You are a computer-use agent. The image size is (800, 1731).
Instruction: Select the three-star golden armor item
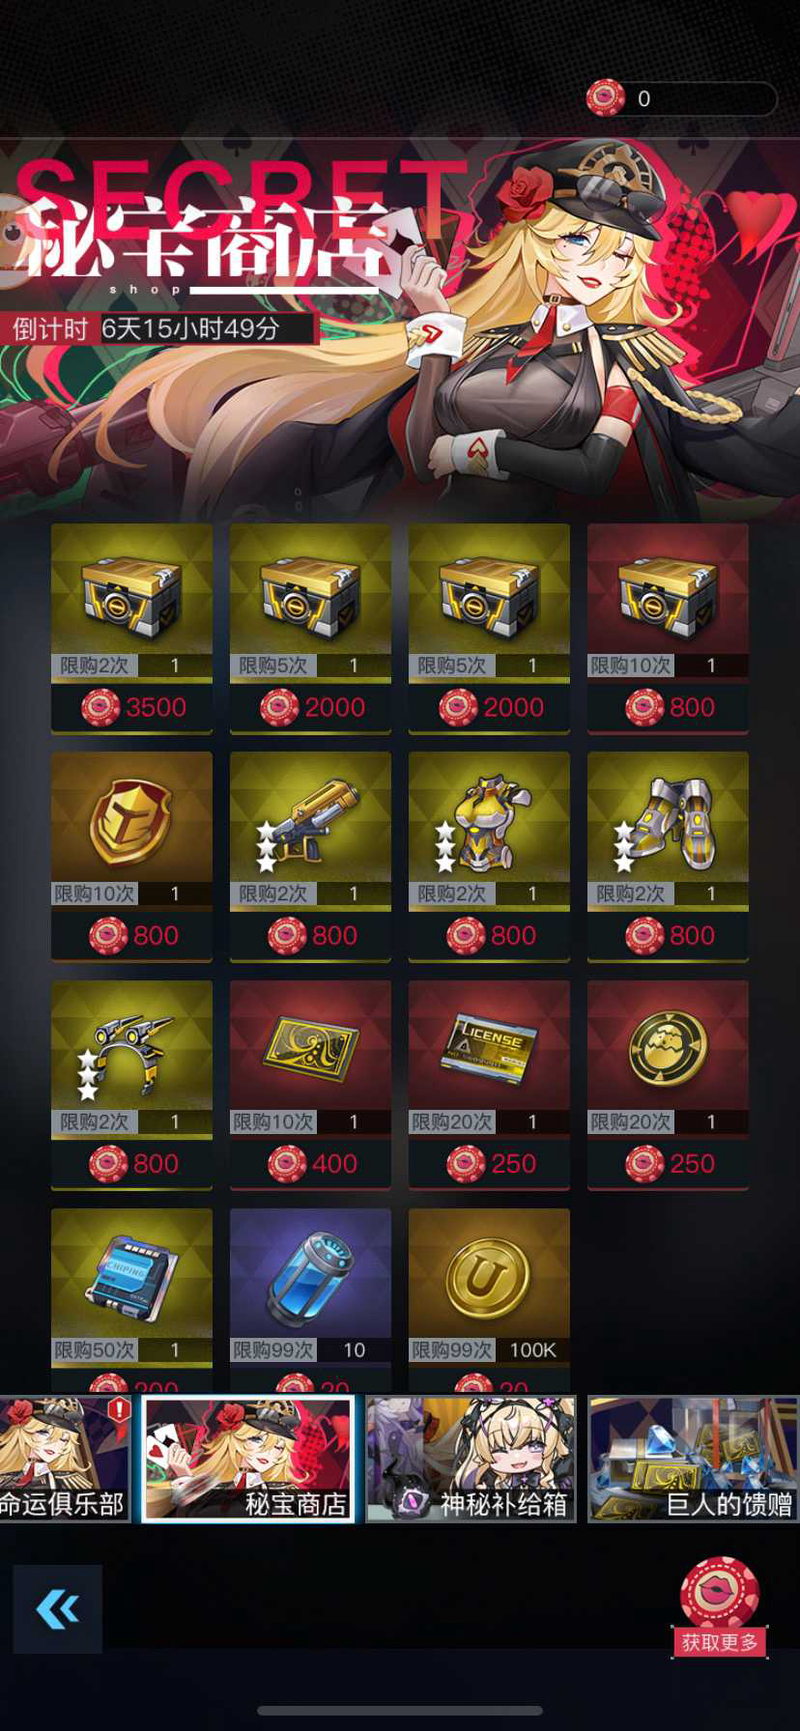pos(489,856)
